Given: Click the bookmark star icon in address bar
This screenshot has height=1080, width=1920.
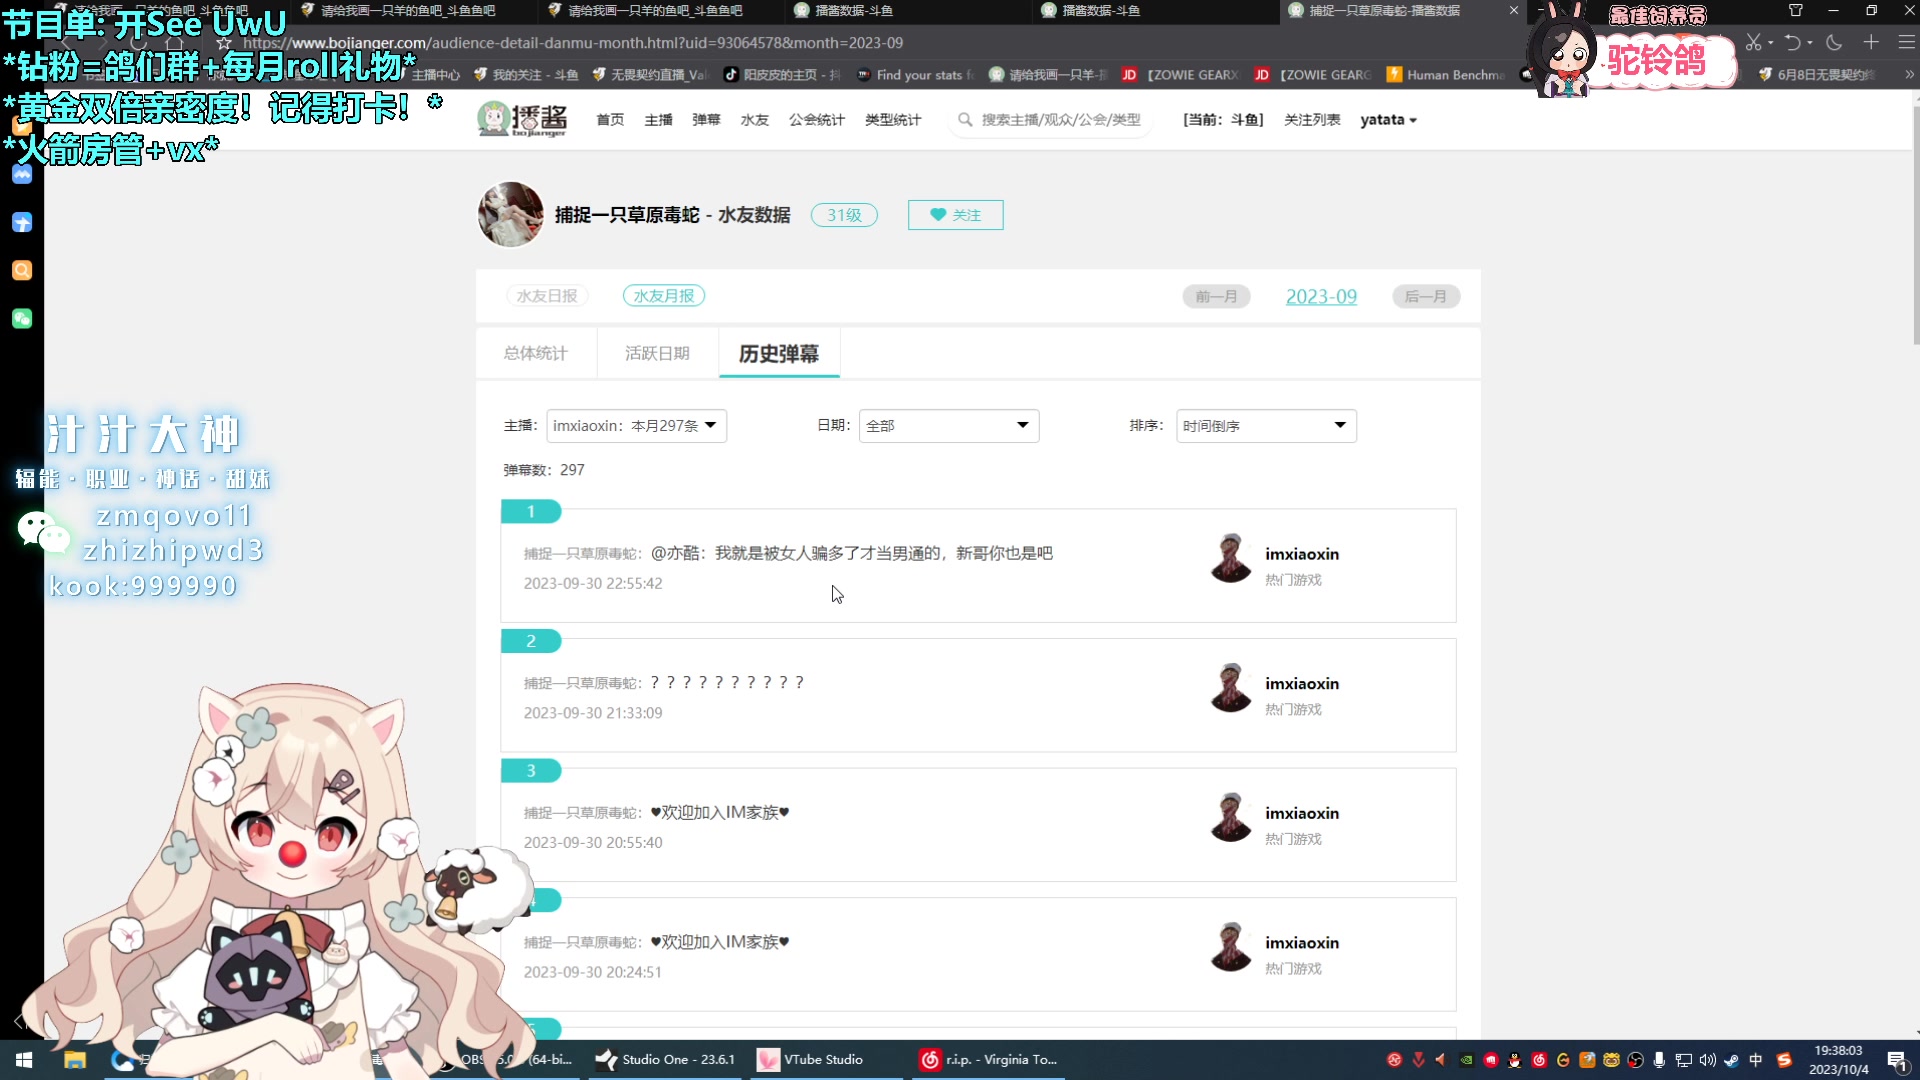Looking at the screenshot, I should [224, 43].
